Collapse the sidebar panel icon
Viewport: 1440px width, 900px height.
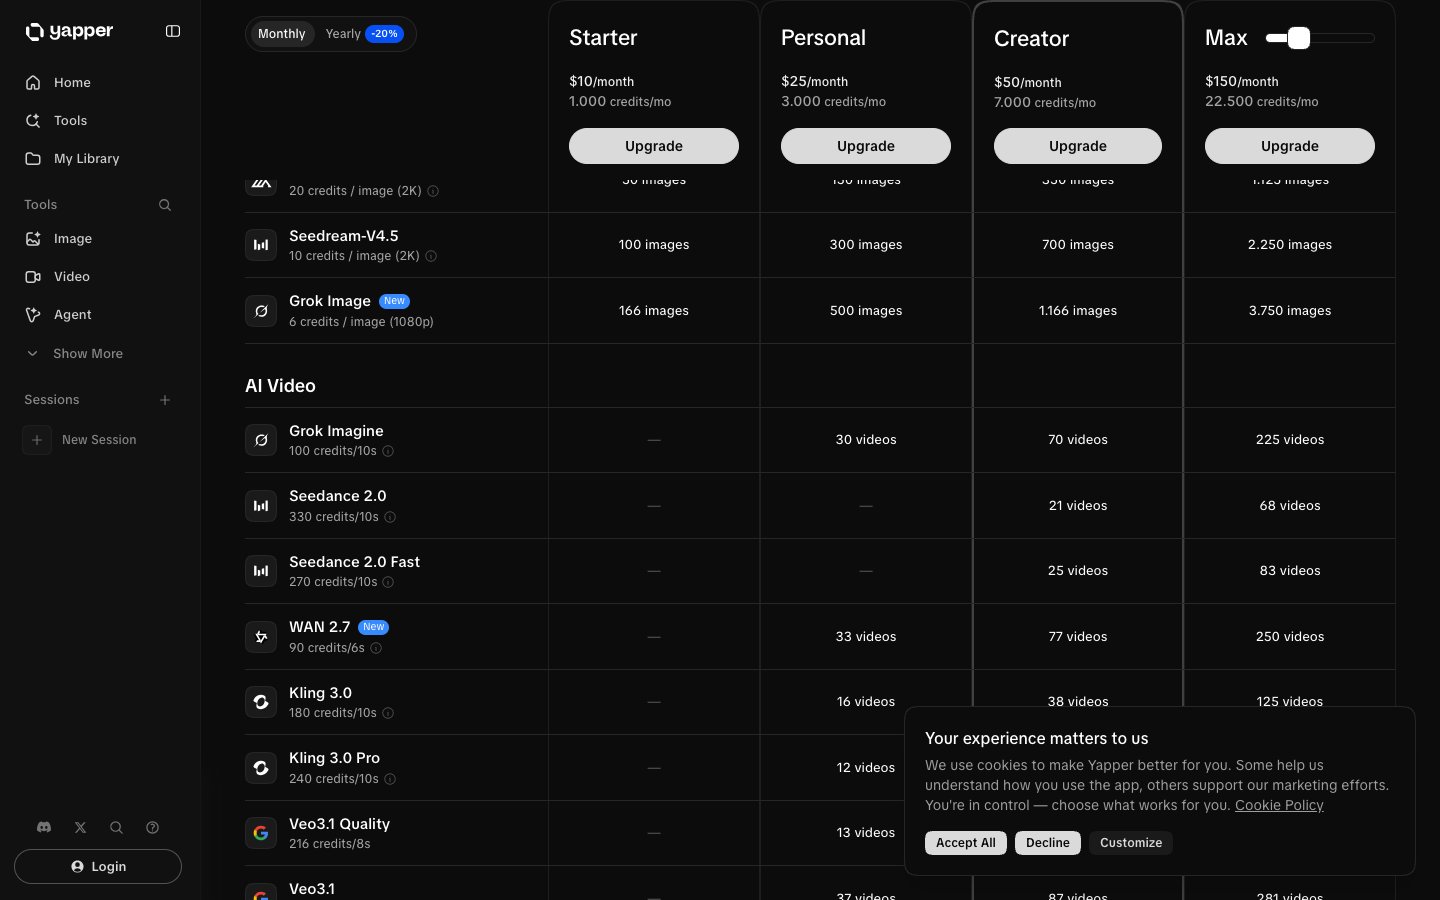173,31
